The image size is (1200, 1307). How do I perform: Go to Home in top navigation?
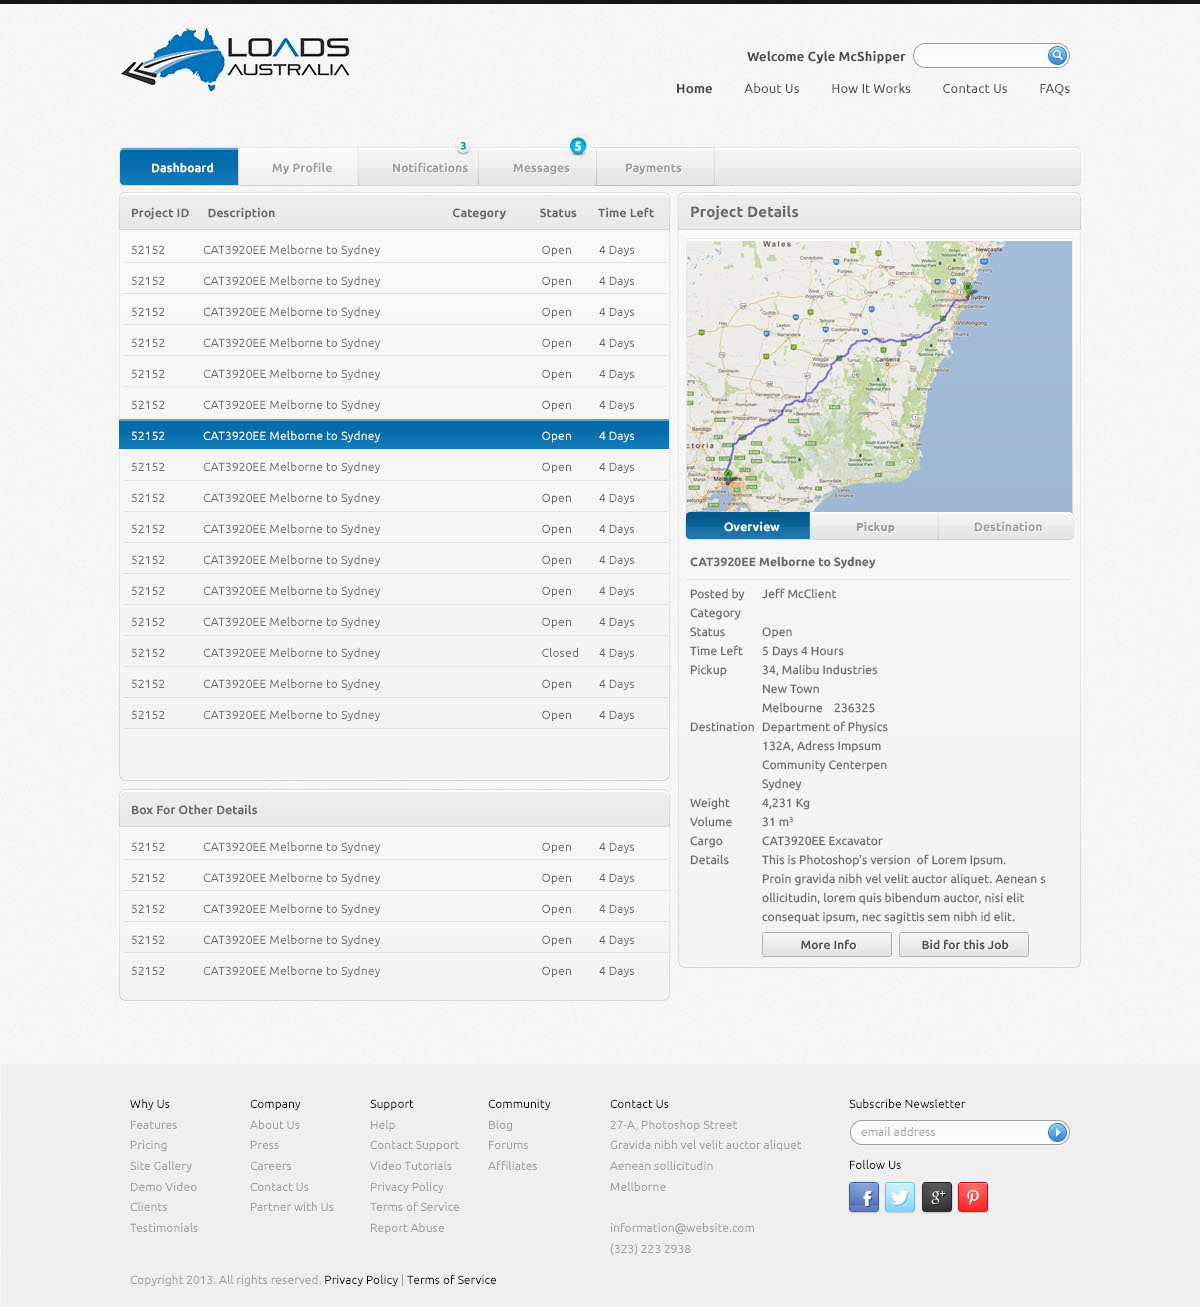pyautogui.click(x=694, y=88)
